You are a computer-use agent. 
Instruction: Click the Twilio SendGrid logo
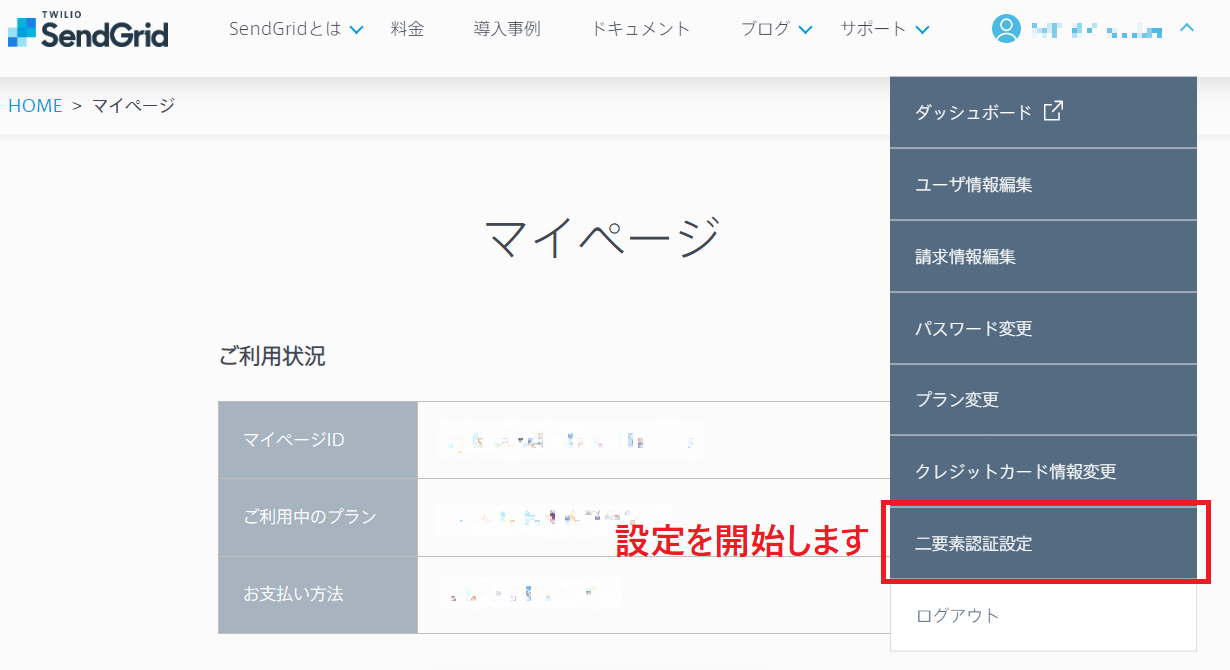pos(88,31)
